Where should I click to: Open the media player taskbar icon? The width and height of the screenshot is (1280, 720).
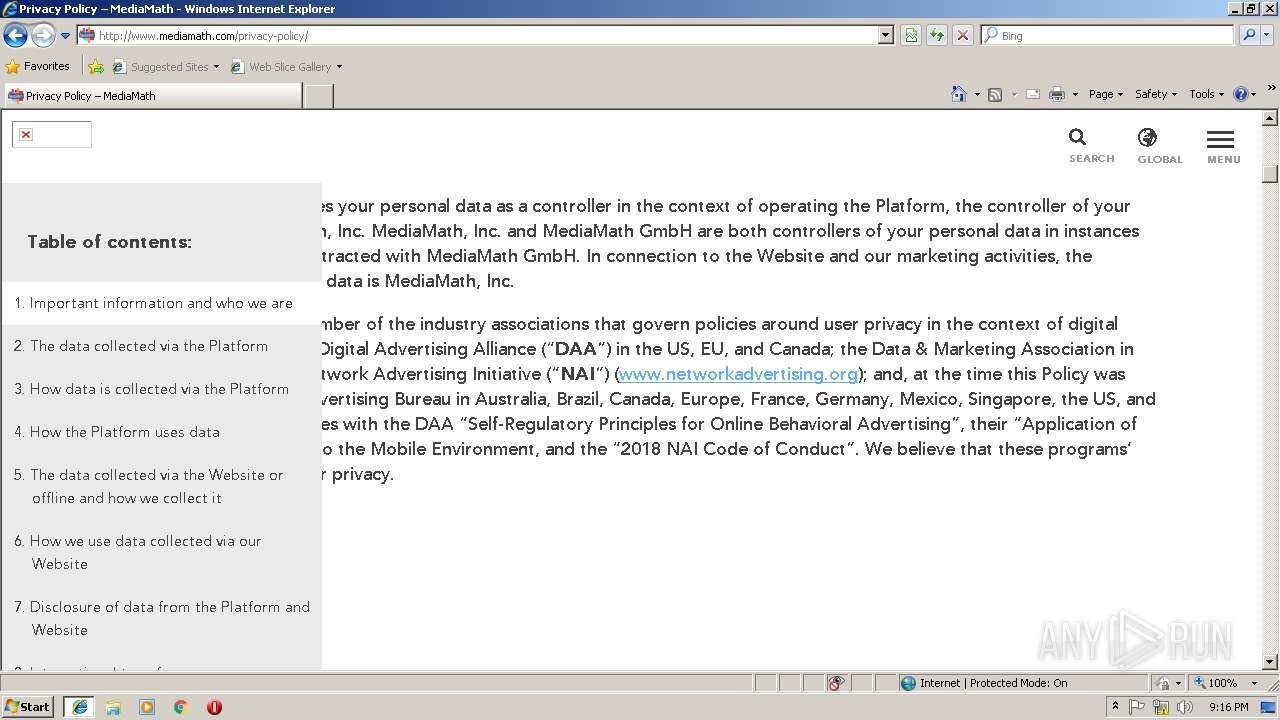(x=147, y=707)
